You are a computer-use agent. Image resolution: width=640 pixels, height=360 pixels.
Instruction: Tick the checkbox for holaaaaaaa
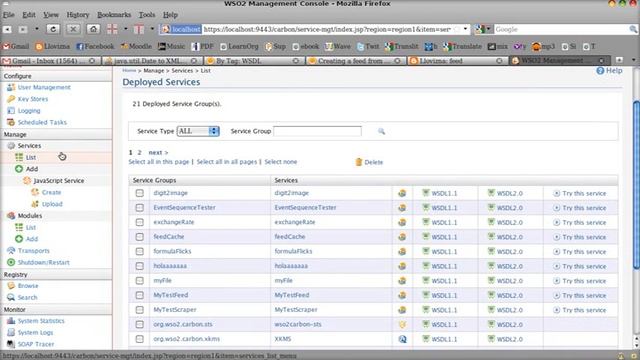[x=140, y=266]
